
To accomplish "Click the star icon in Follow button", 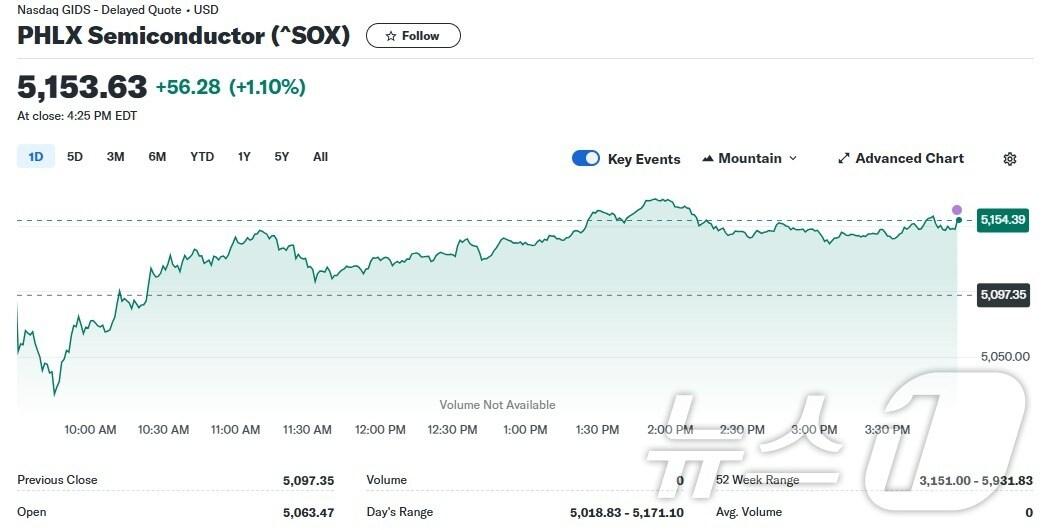I will (391, 36).
